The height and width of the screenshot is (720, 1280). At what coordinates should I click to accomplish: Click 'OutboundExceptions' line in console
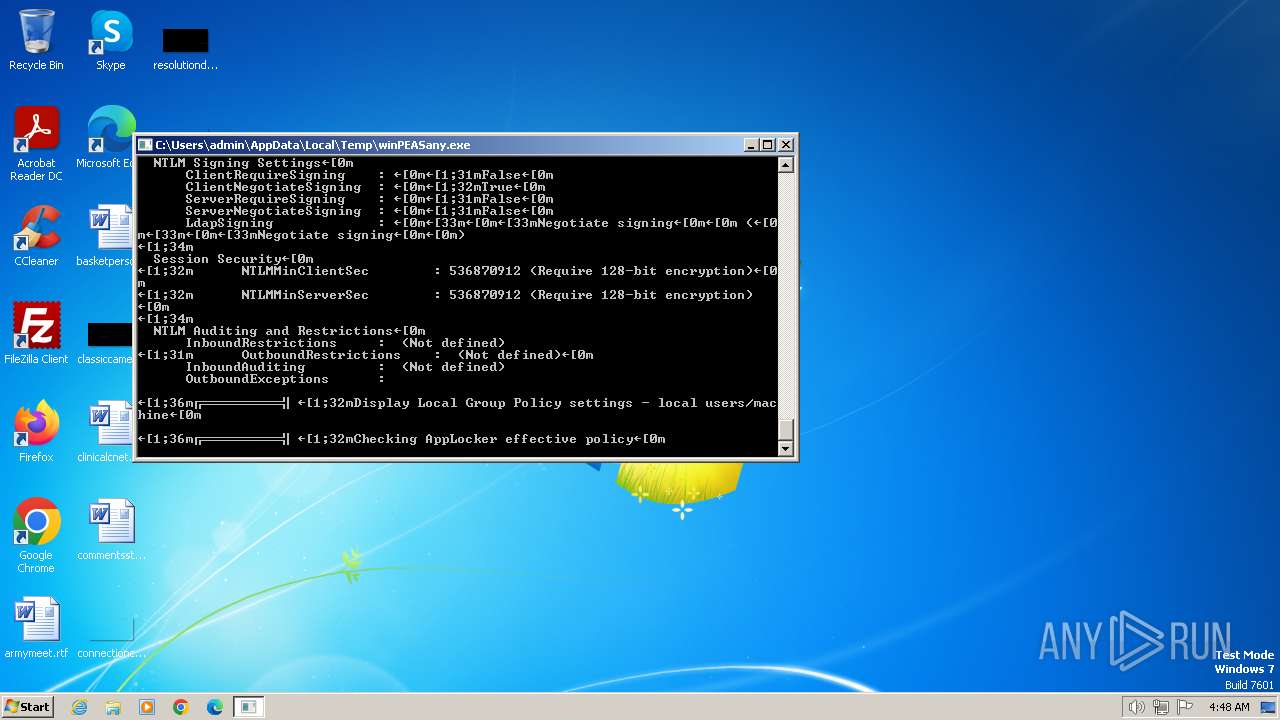[x=285, y=379]
